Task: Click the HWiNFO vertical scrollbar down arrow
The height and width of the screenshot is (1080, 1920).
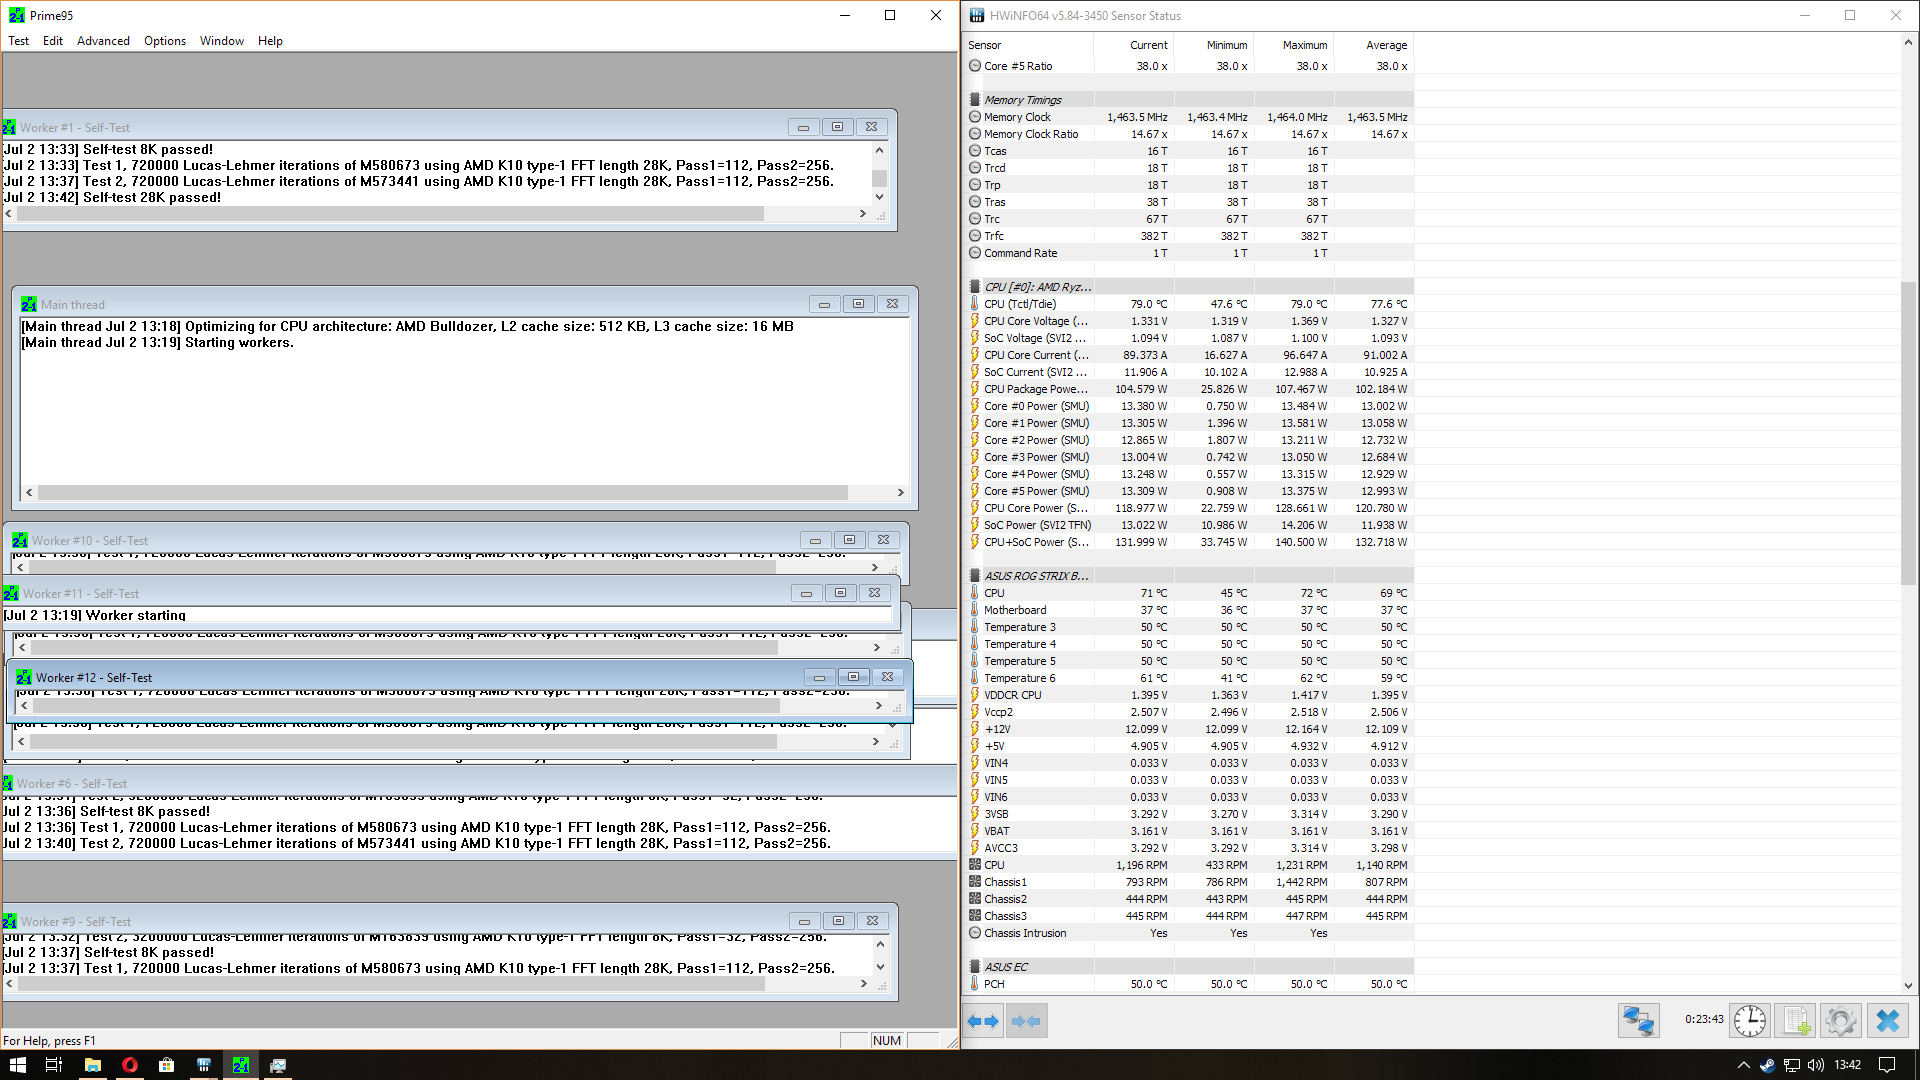Action: [1908, 986]
